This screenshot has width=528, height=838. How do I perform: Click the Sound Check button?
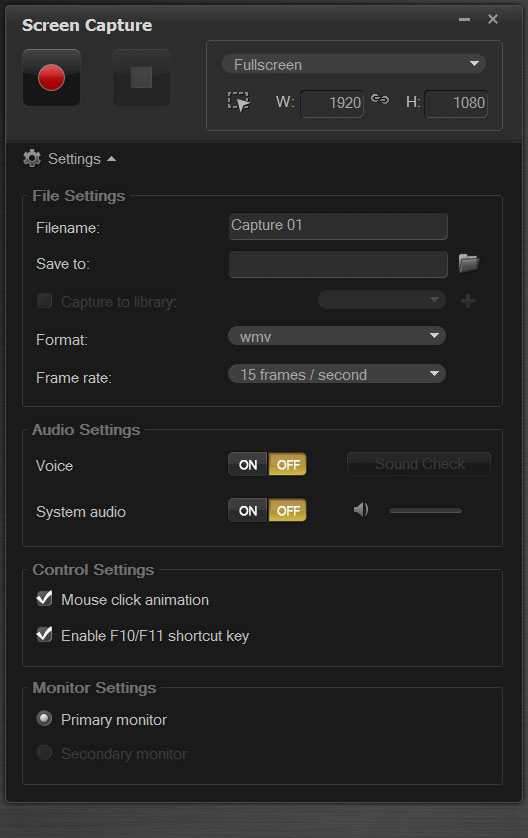tap(419, 464)
